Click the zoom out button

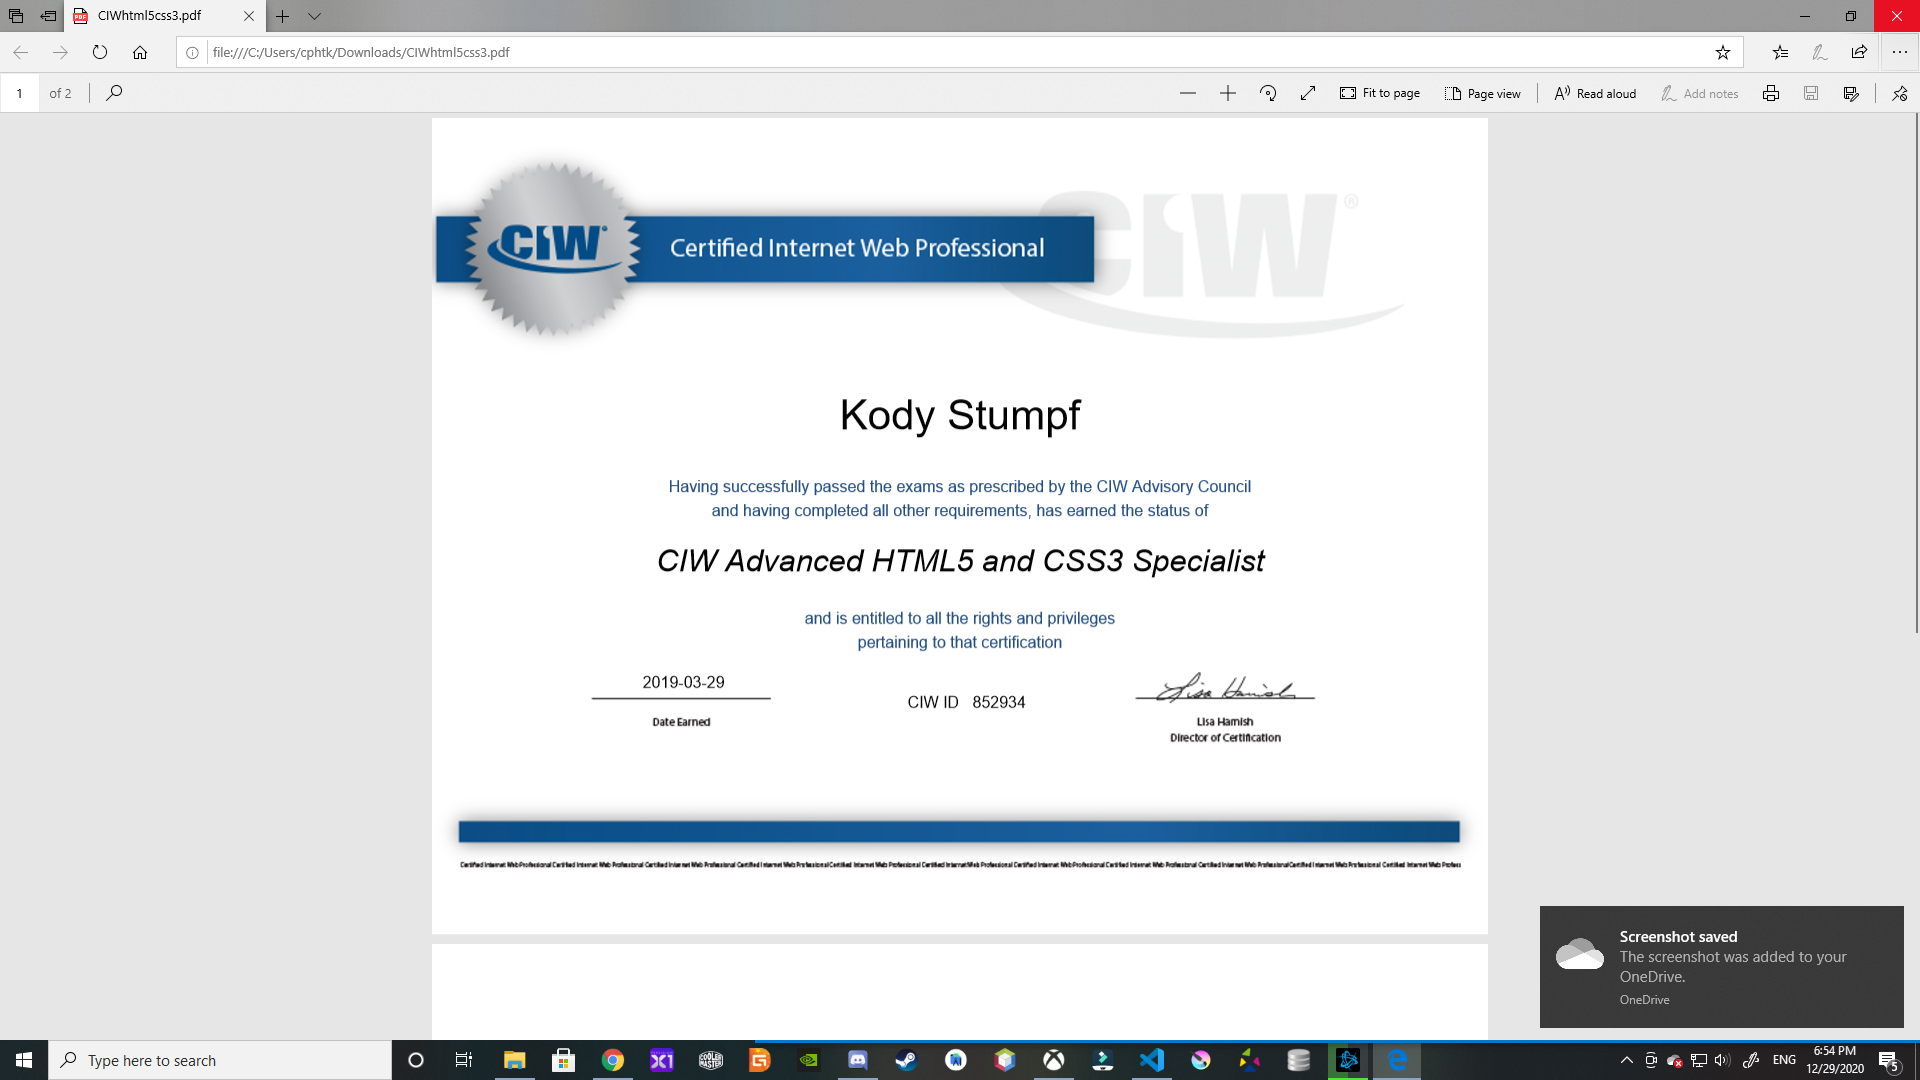click(x=1185, y=92)
